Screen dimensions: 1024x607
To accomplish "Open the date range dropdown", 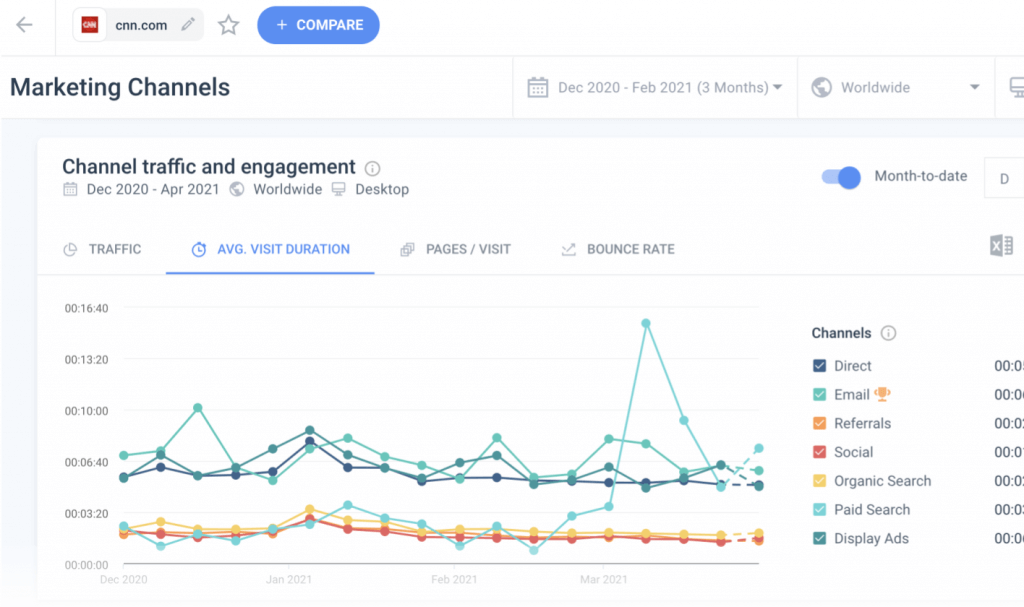I will pyautogui.click(x=780, y=87).
